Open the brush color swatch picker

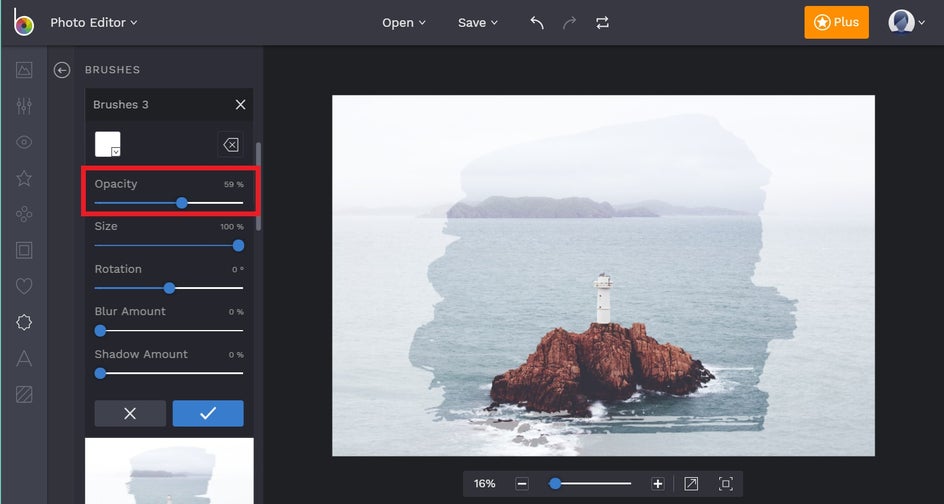pyautogui.click(x=108, y=145)
